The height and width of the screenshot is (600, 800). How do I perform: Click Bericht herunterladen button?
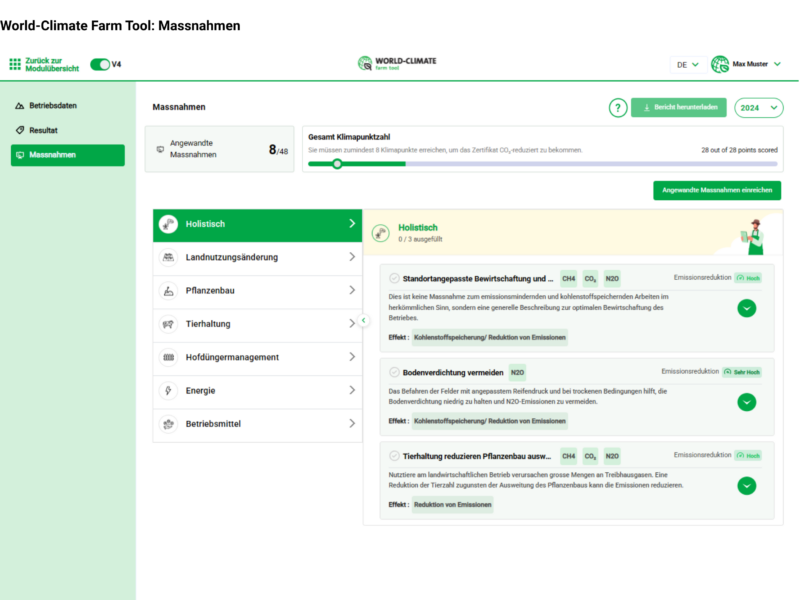[679, 108]
